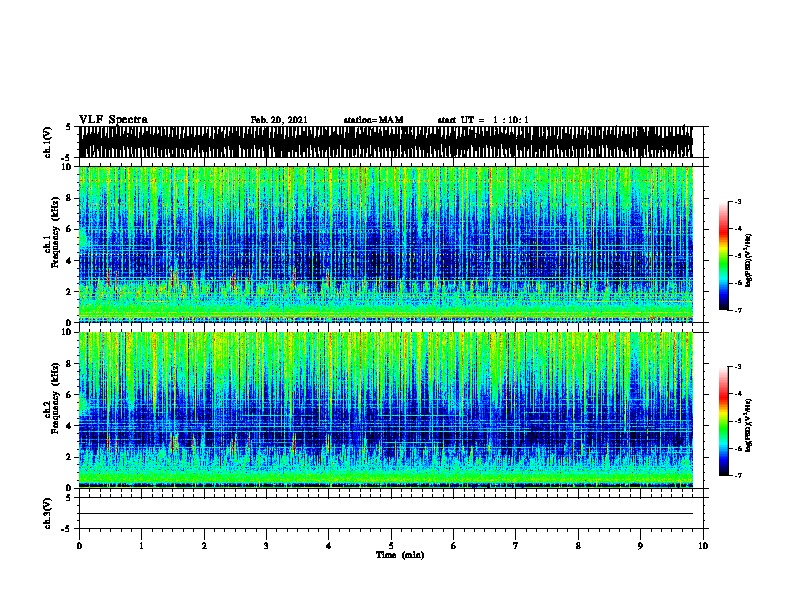The height and width of the screenshot is (612, 792).
Task: Click the "station=MAM" header label
Action: 373,120
